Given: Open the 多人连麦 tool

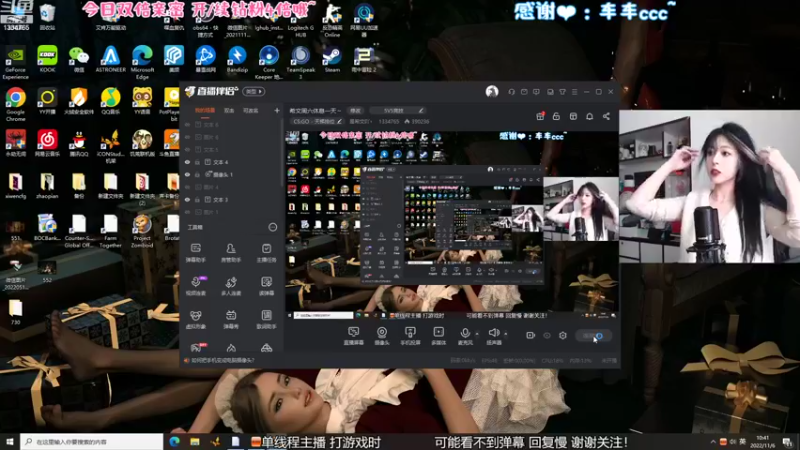Looking at the screenshot, I should click(231, 286).
